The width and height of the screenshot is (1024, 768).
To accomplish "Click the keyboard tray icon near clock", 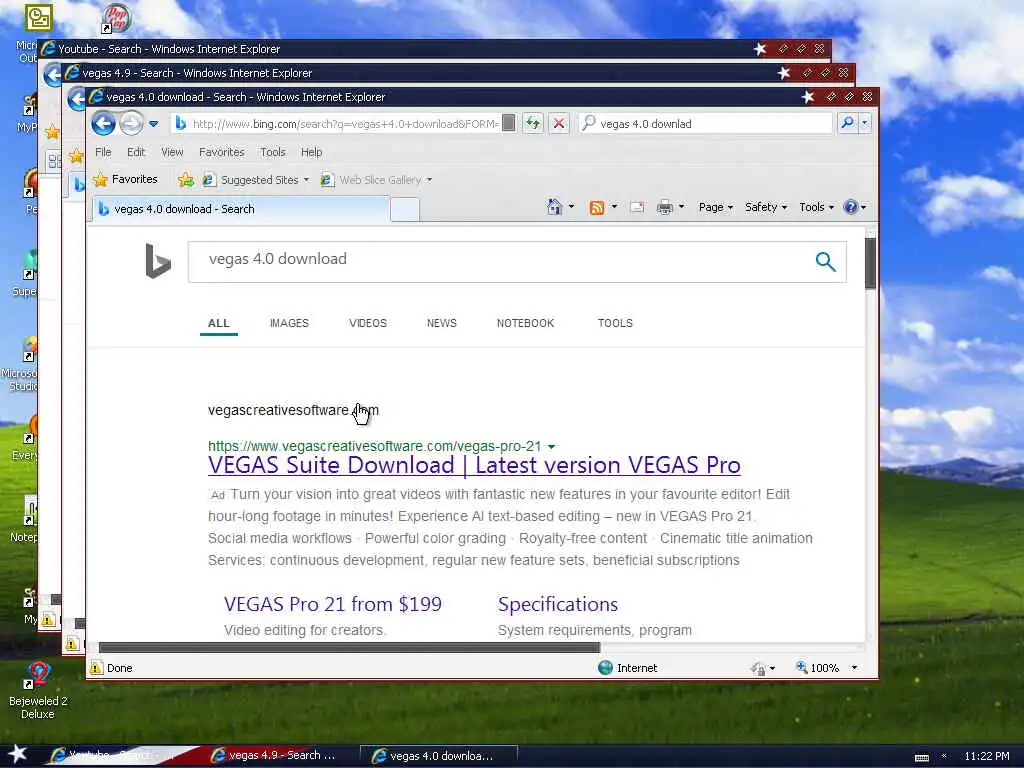I will [921, 758].
